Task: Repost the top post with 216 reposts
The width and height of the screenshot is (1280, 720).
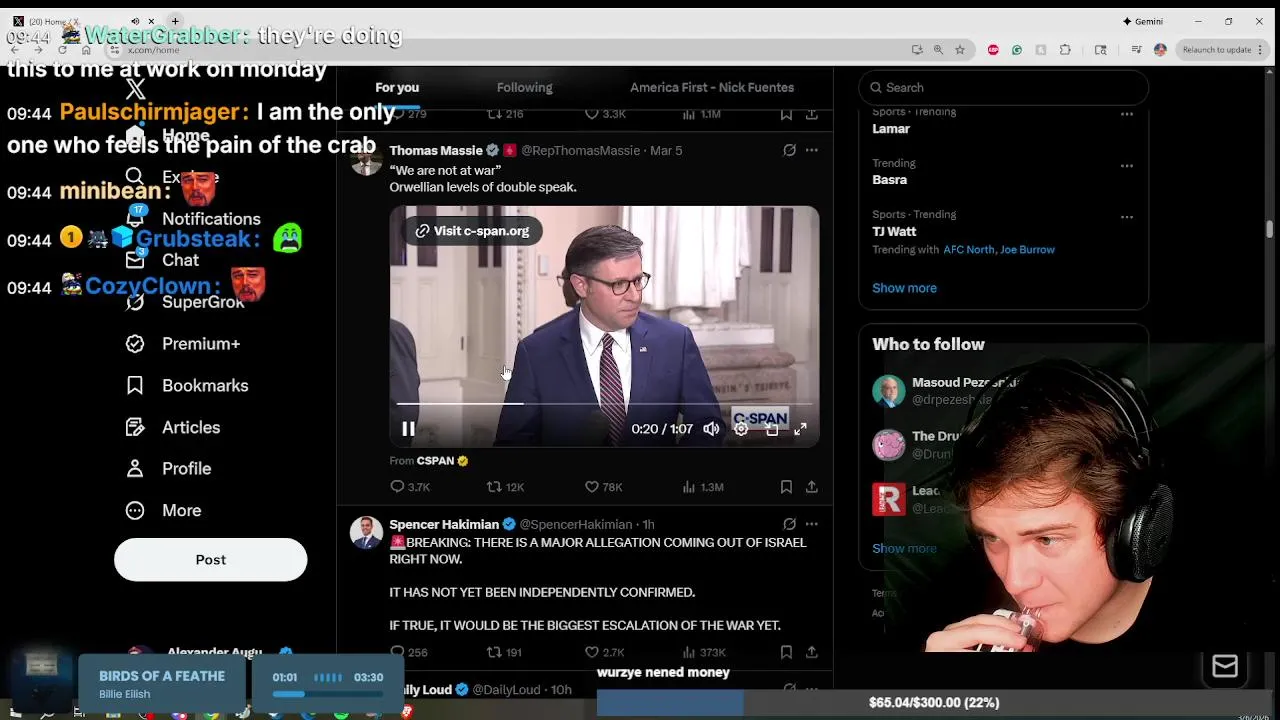Action: [x=505, y=114]
